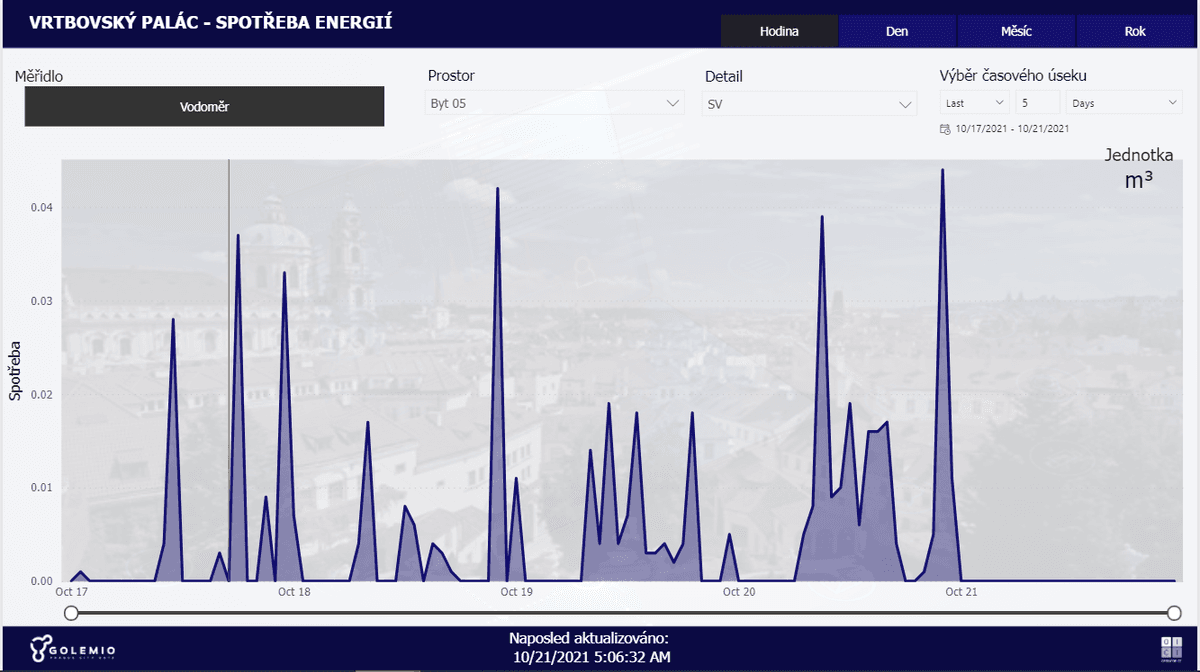Click the number of days input field
Image resolution: width=1200 pixels, height=672 pixels.
click(1037, 103)
